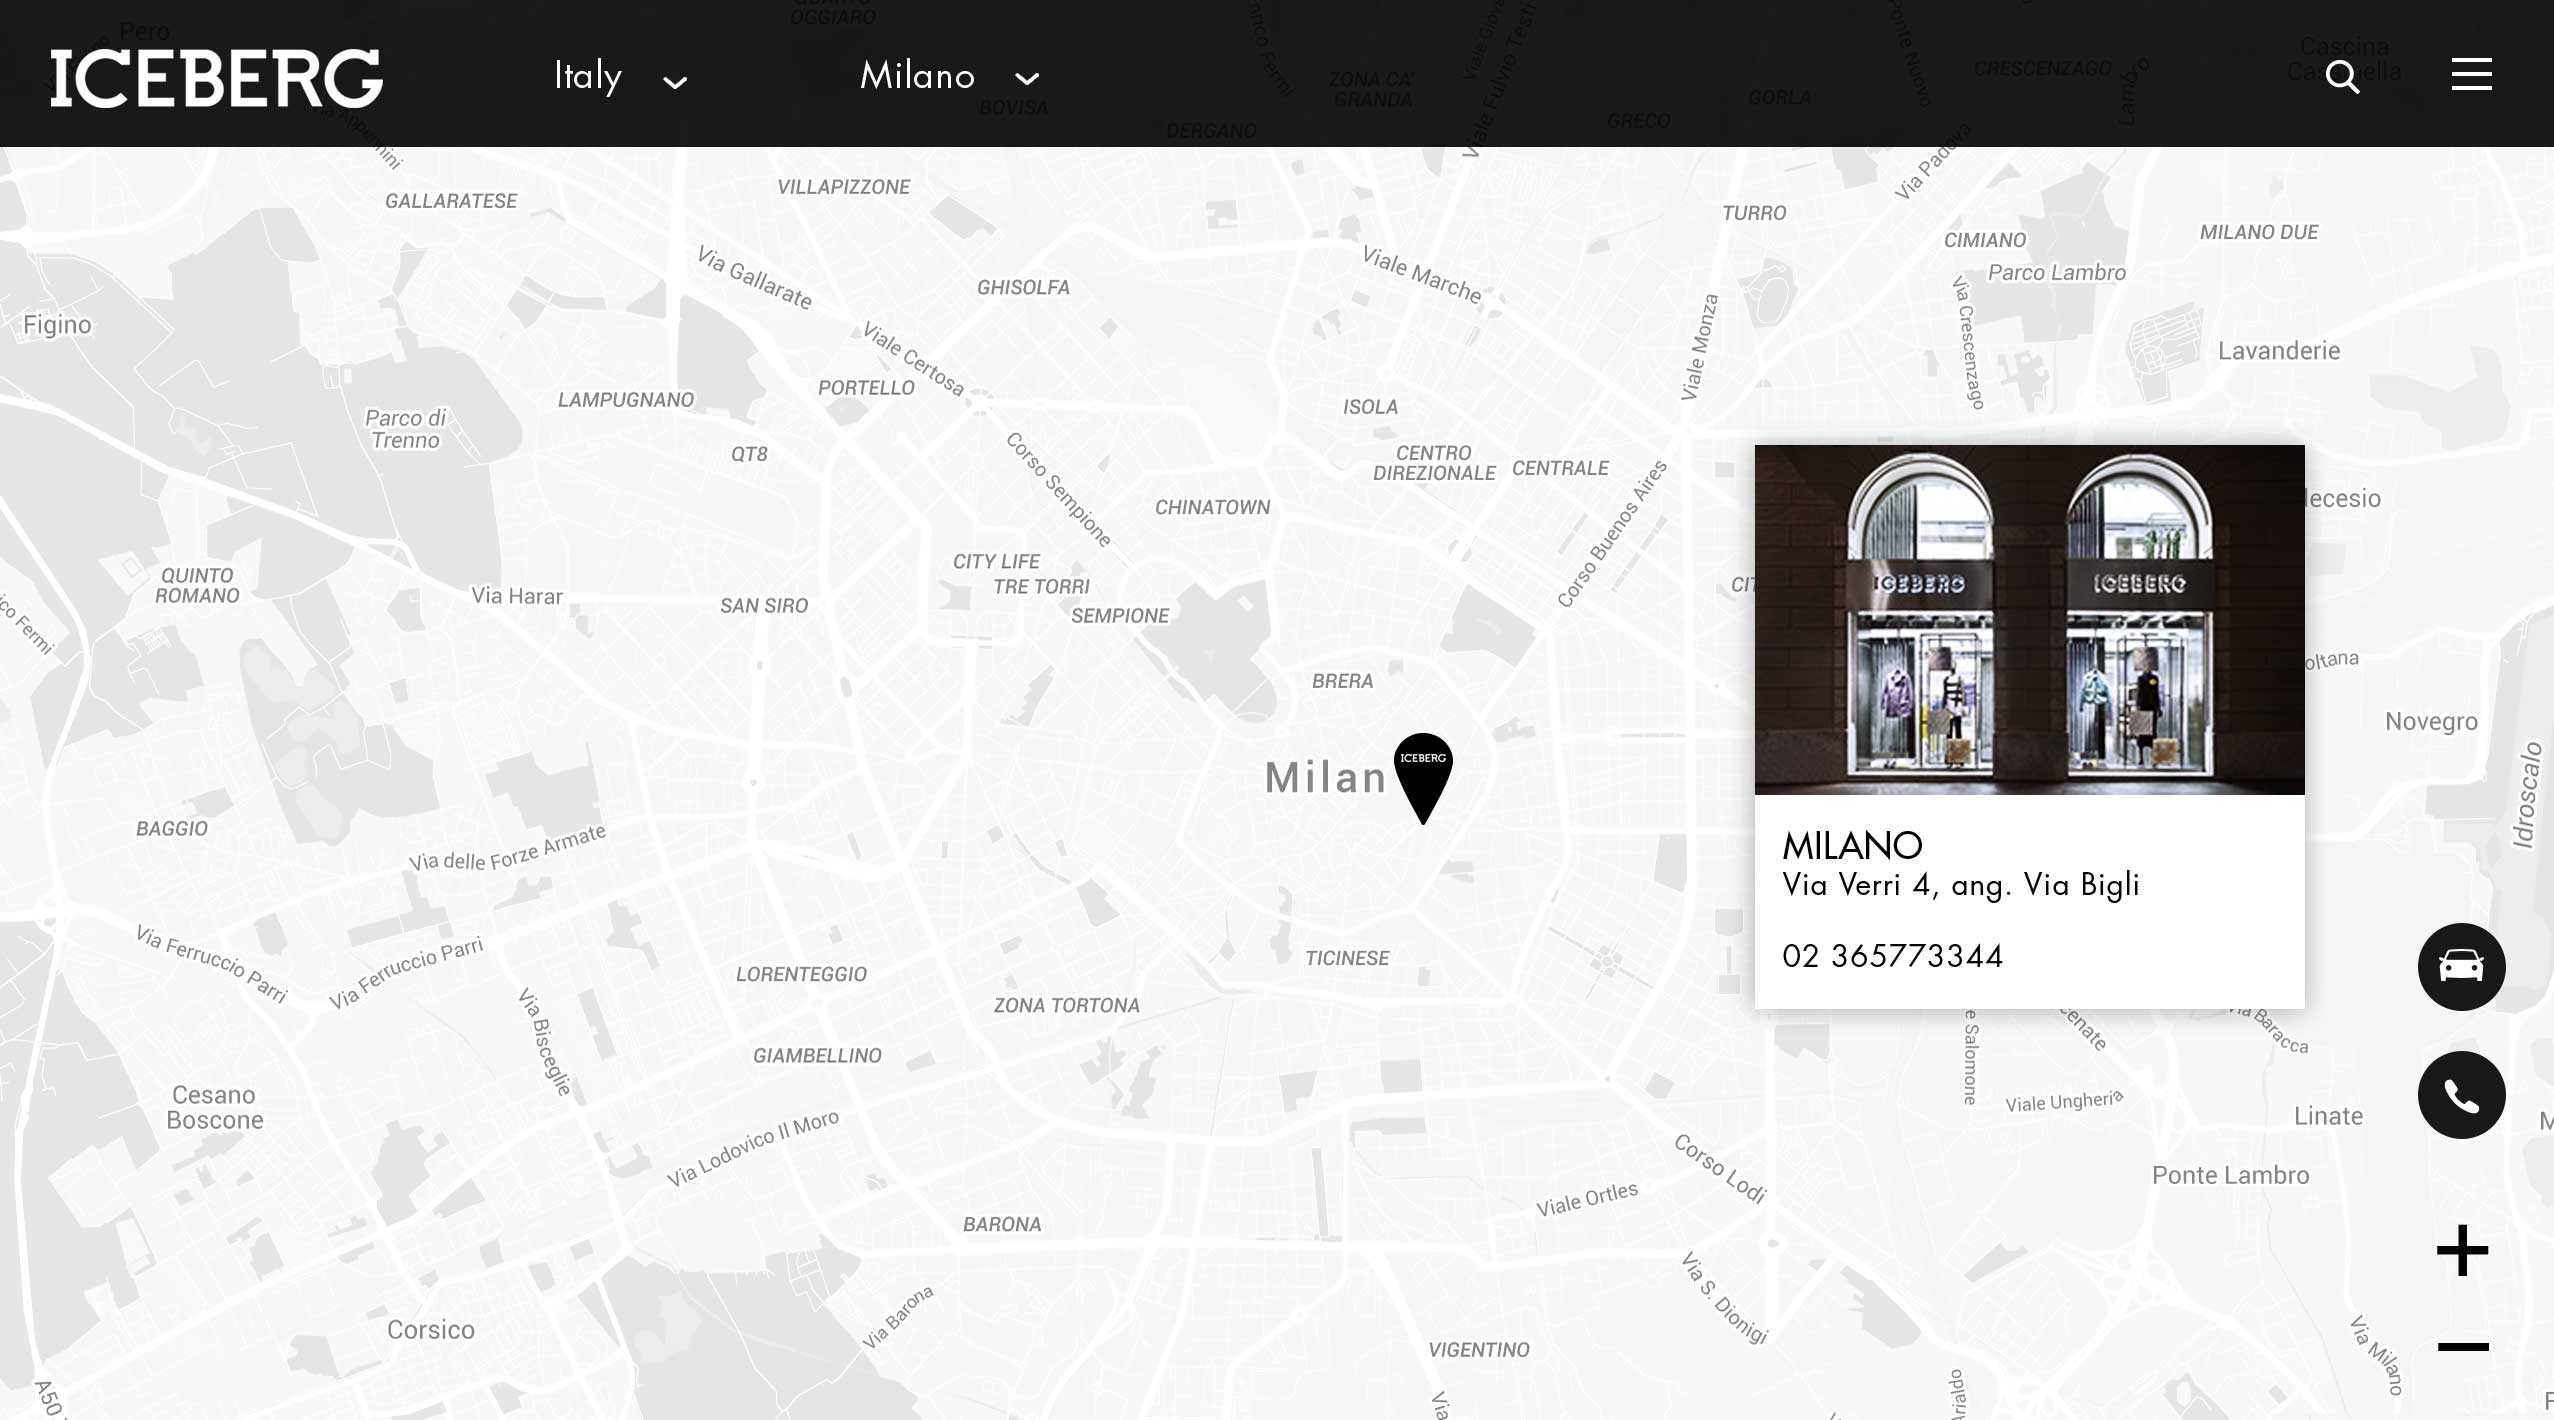Click the search magnifier icon
2554x1420 pixels.
coord(2342,76)
